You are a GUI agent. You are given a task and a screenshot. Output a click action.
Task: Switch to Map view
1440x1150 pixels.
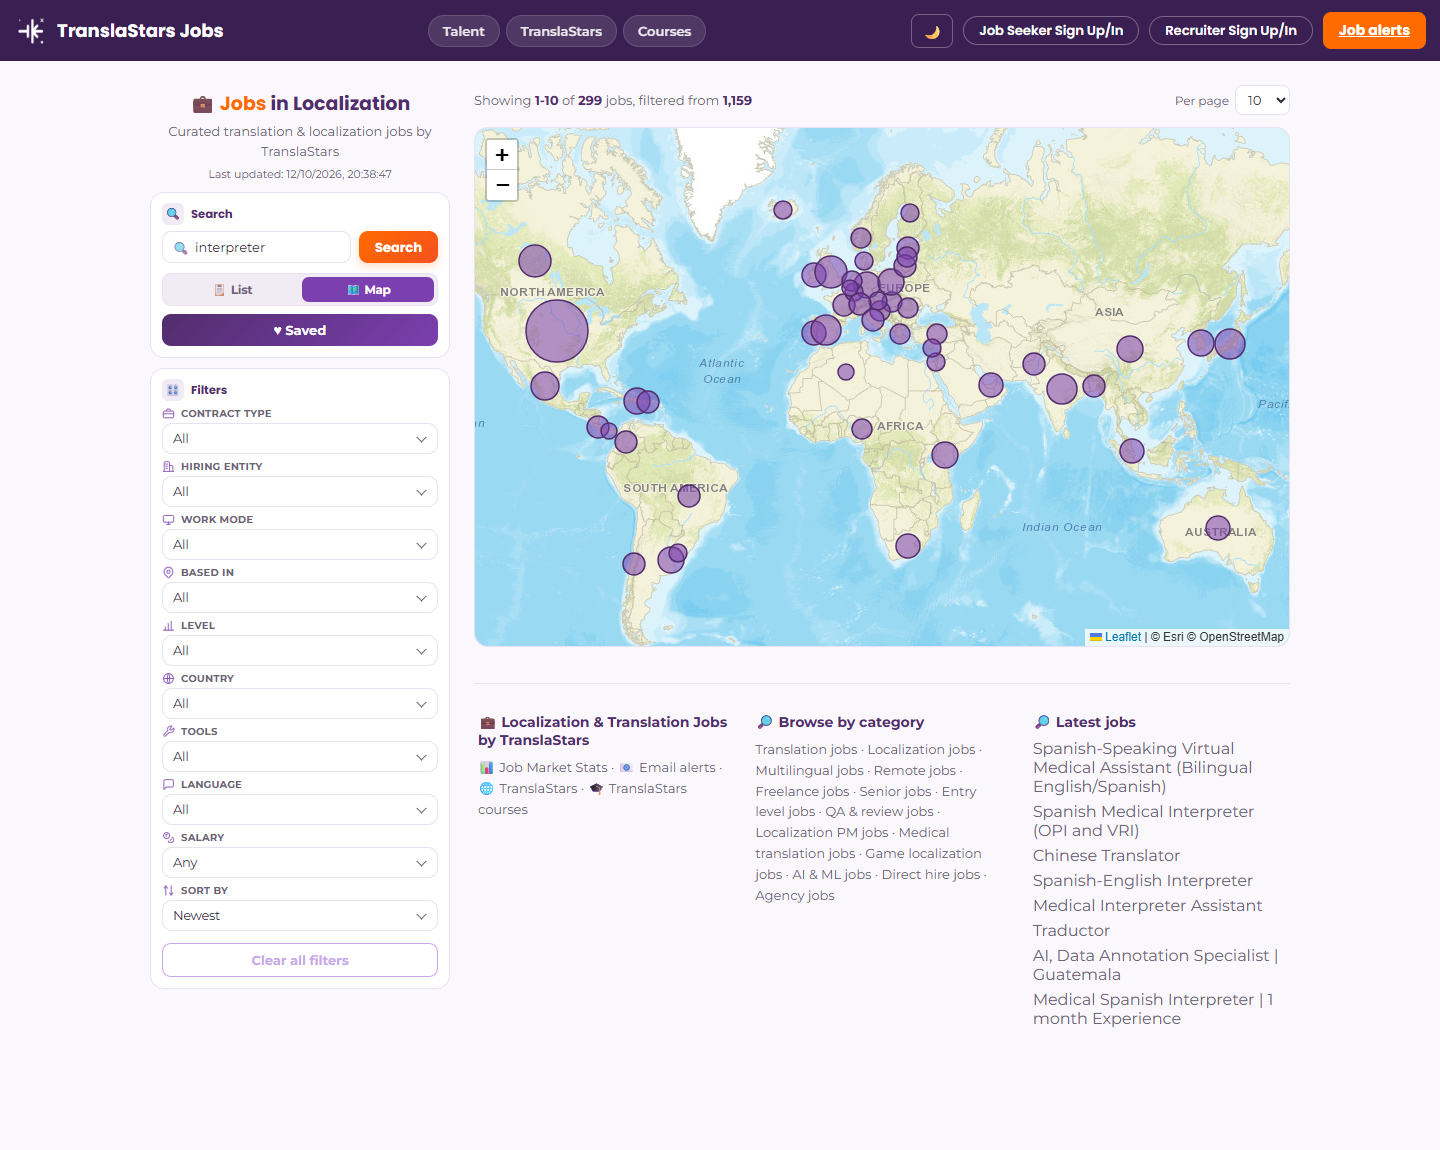coord(368,290)
